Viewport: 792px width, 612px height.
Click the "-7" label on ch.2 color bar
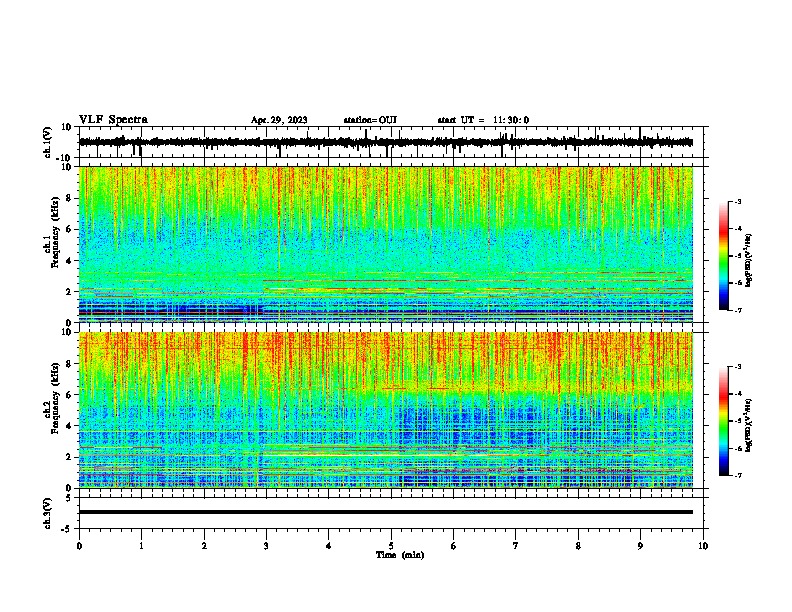737,475
